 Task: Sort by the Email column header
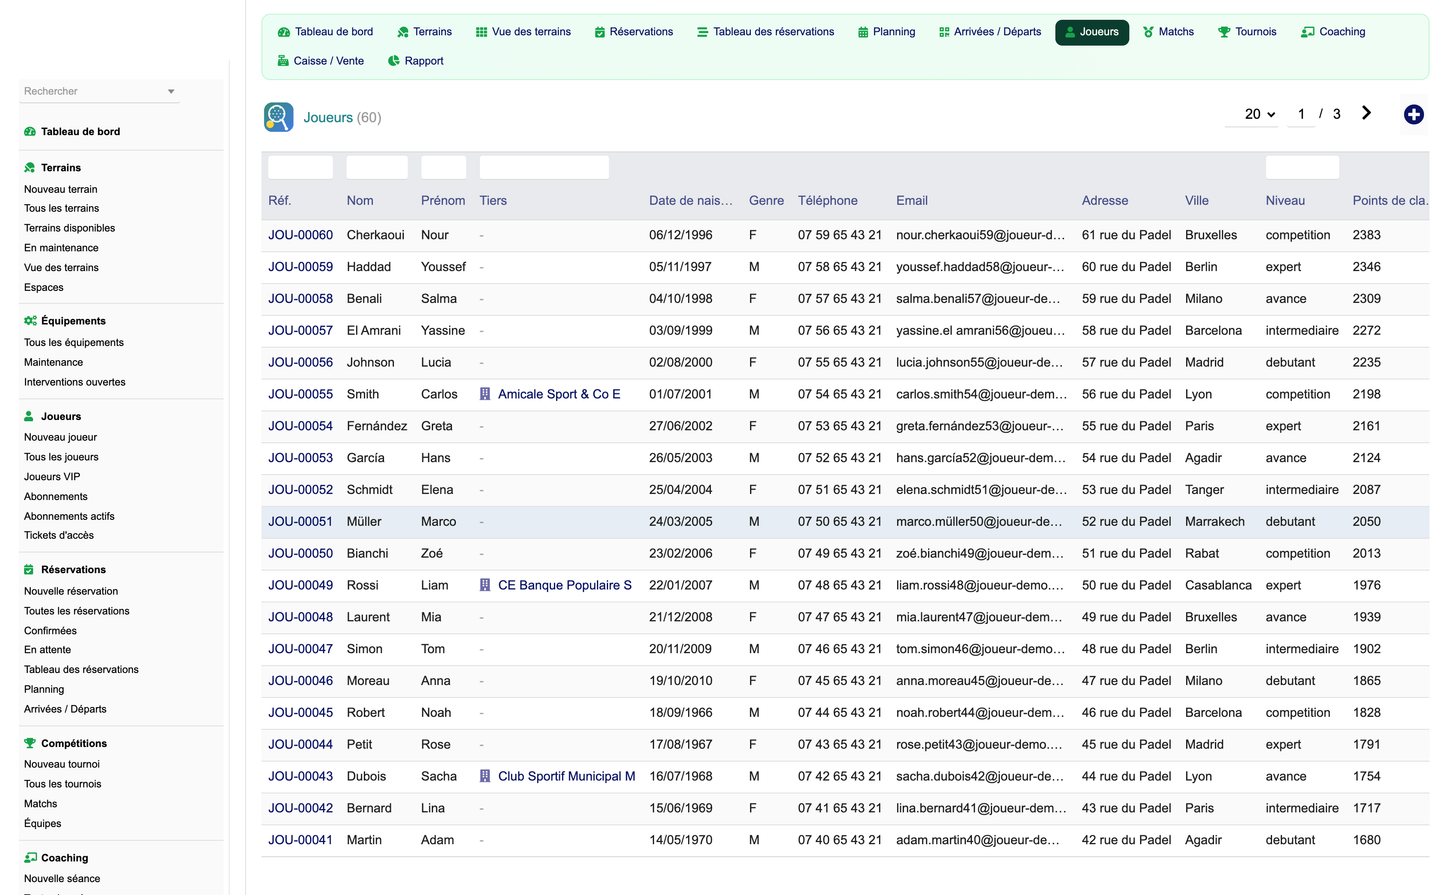point(912,201)
